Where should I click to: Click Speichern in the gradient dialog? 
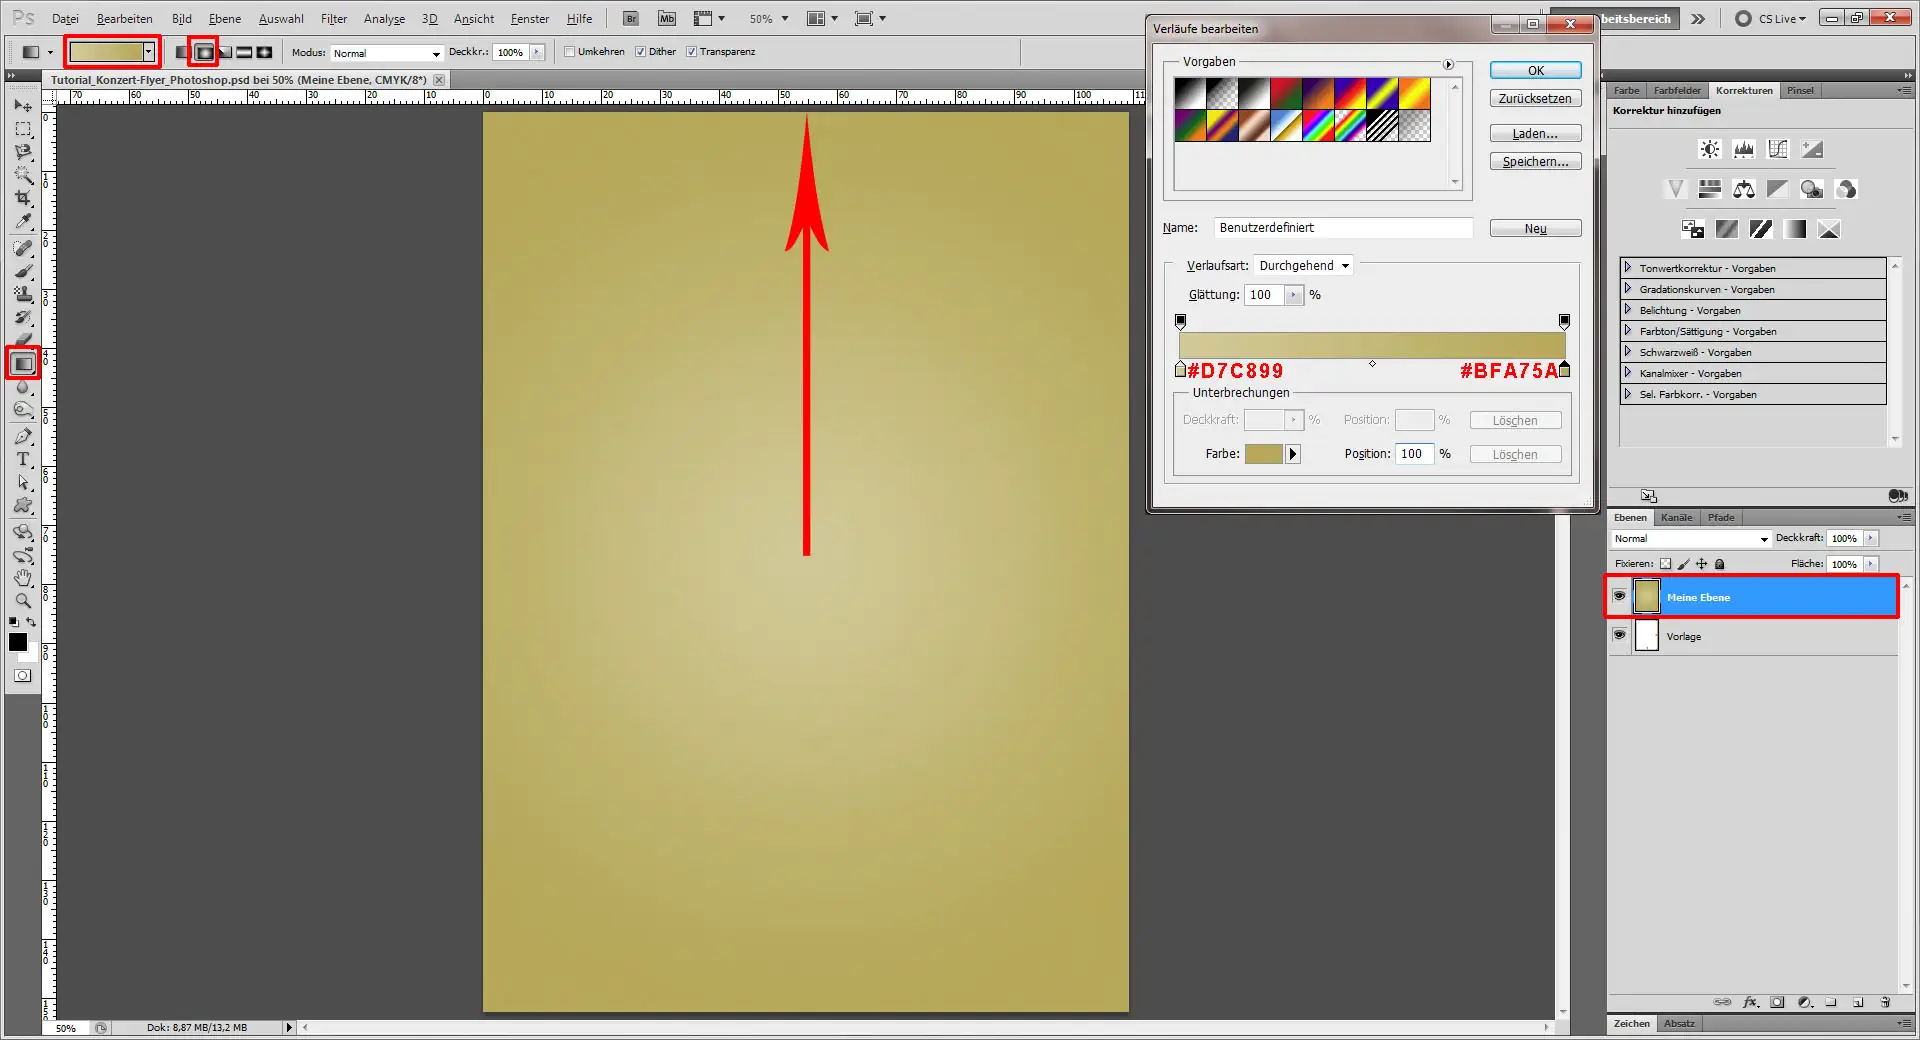(x=1534, y=161)
